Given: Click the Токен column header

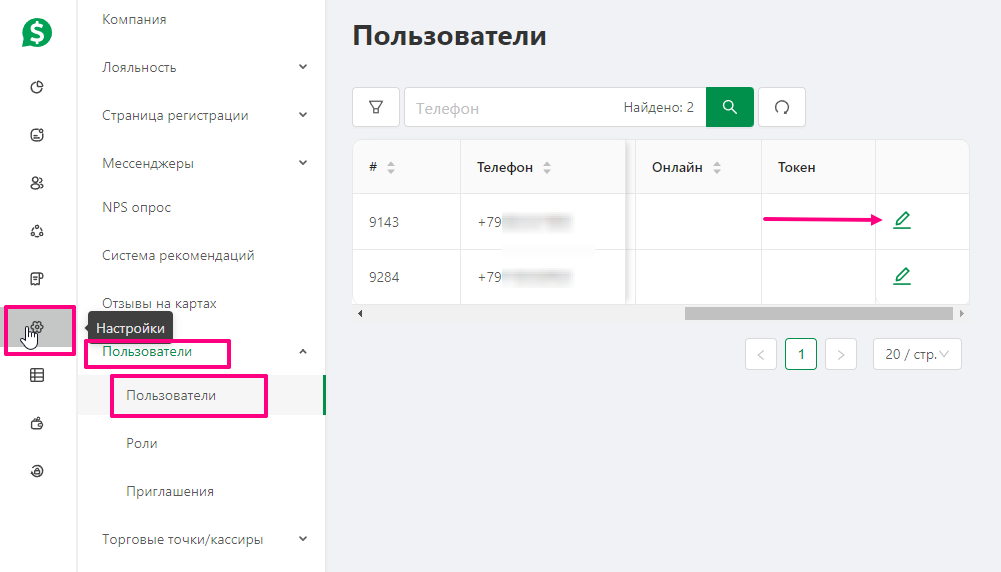Looking at the screenshot, I should click(797, 167).
